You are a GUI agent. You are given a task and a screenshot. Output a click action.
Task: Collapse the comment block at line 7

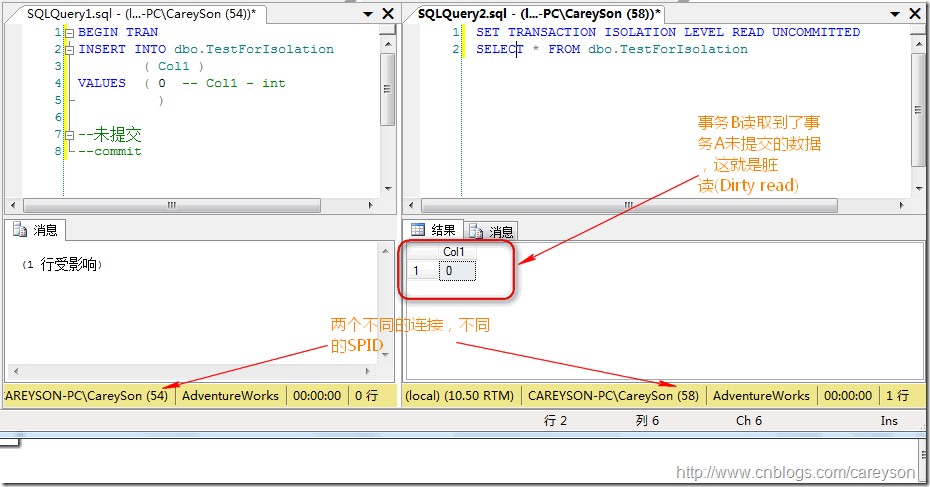click(69, 135)
